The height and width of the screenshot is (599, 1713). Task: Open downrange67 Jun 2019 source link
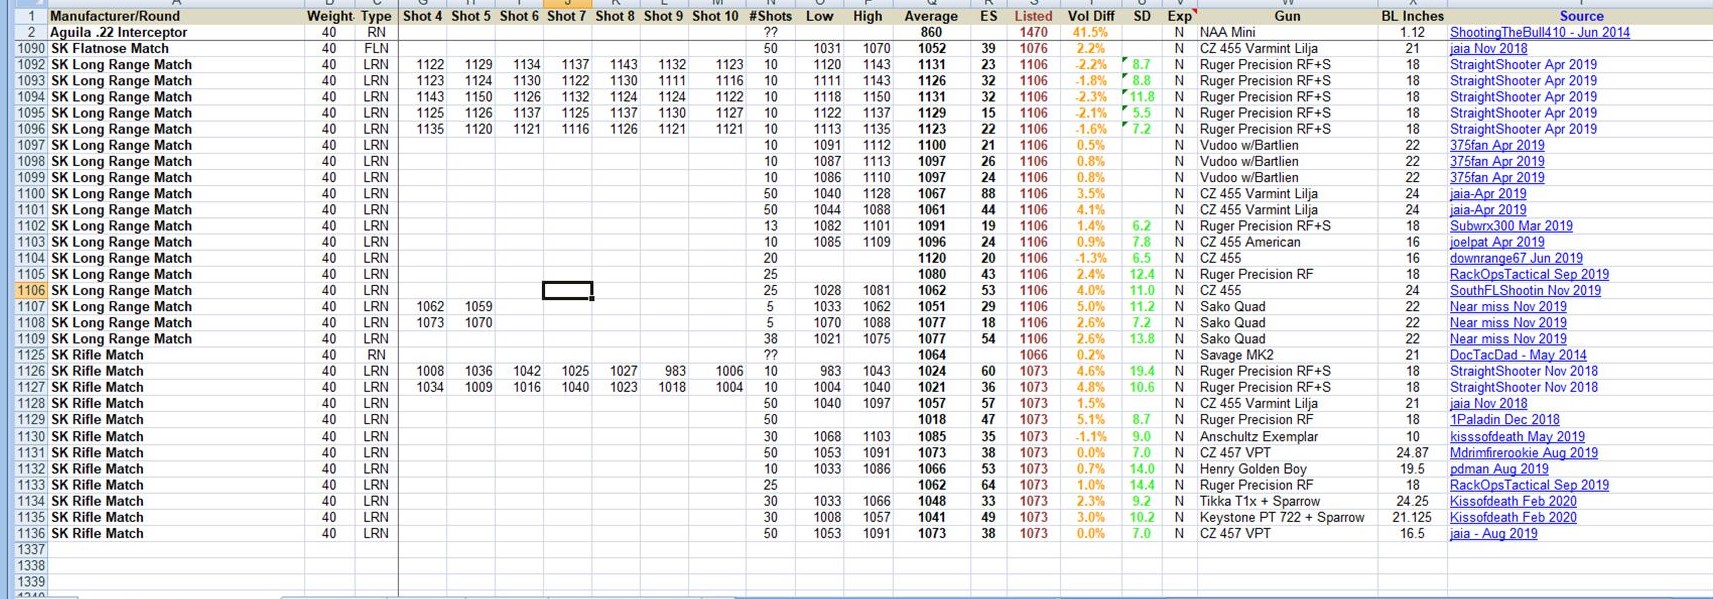[x=1516, y=258]
